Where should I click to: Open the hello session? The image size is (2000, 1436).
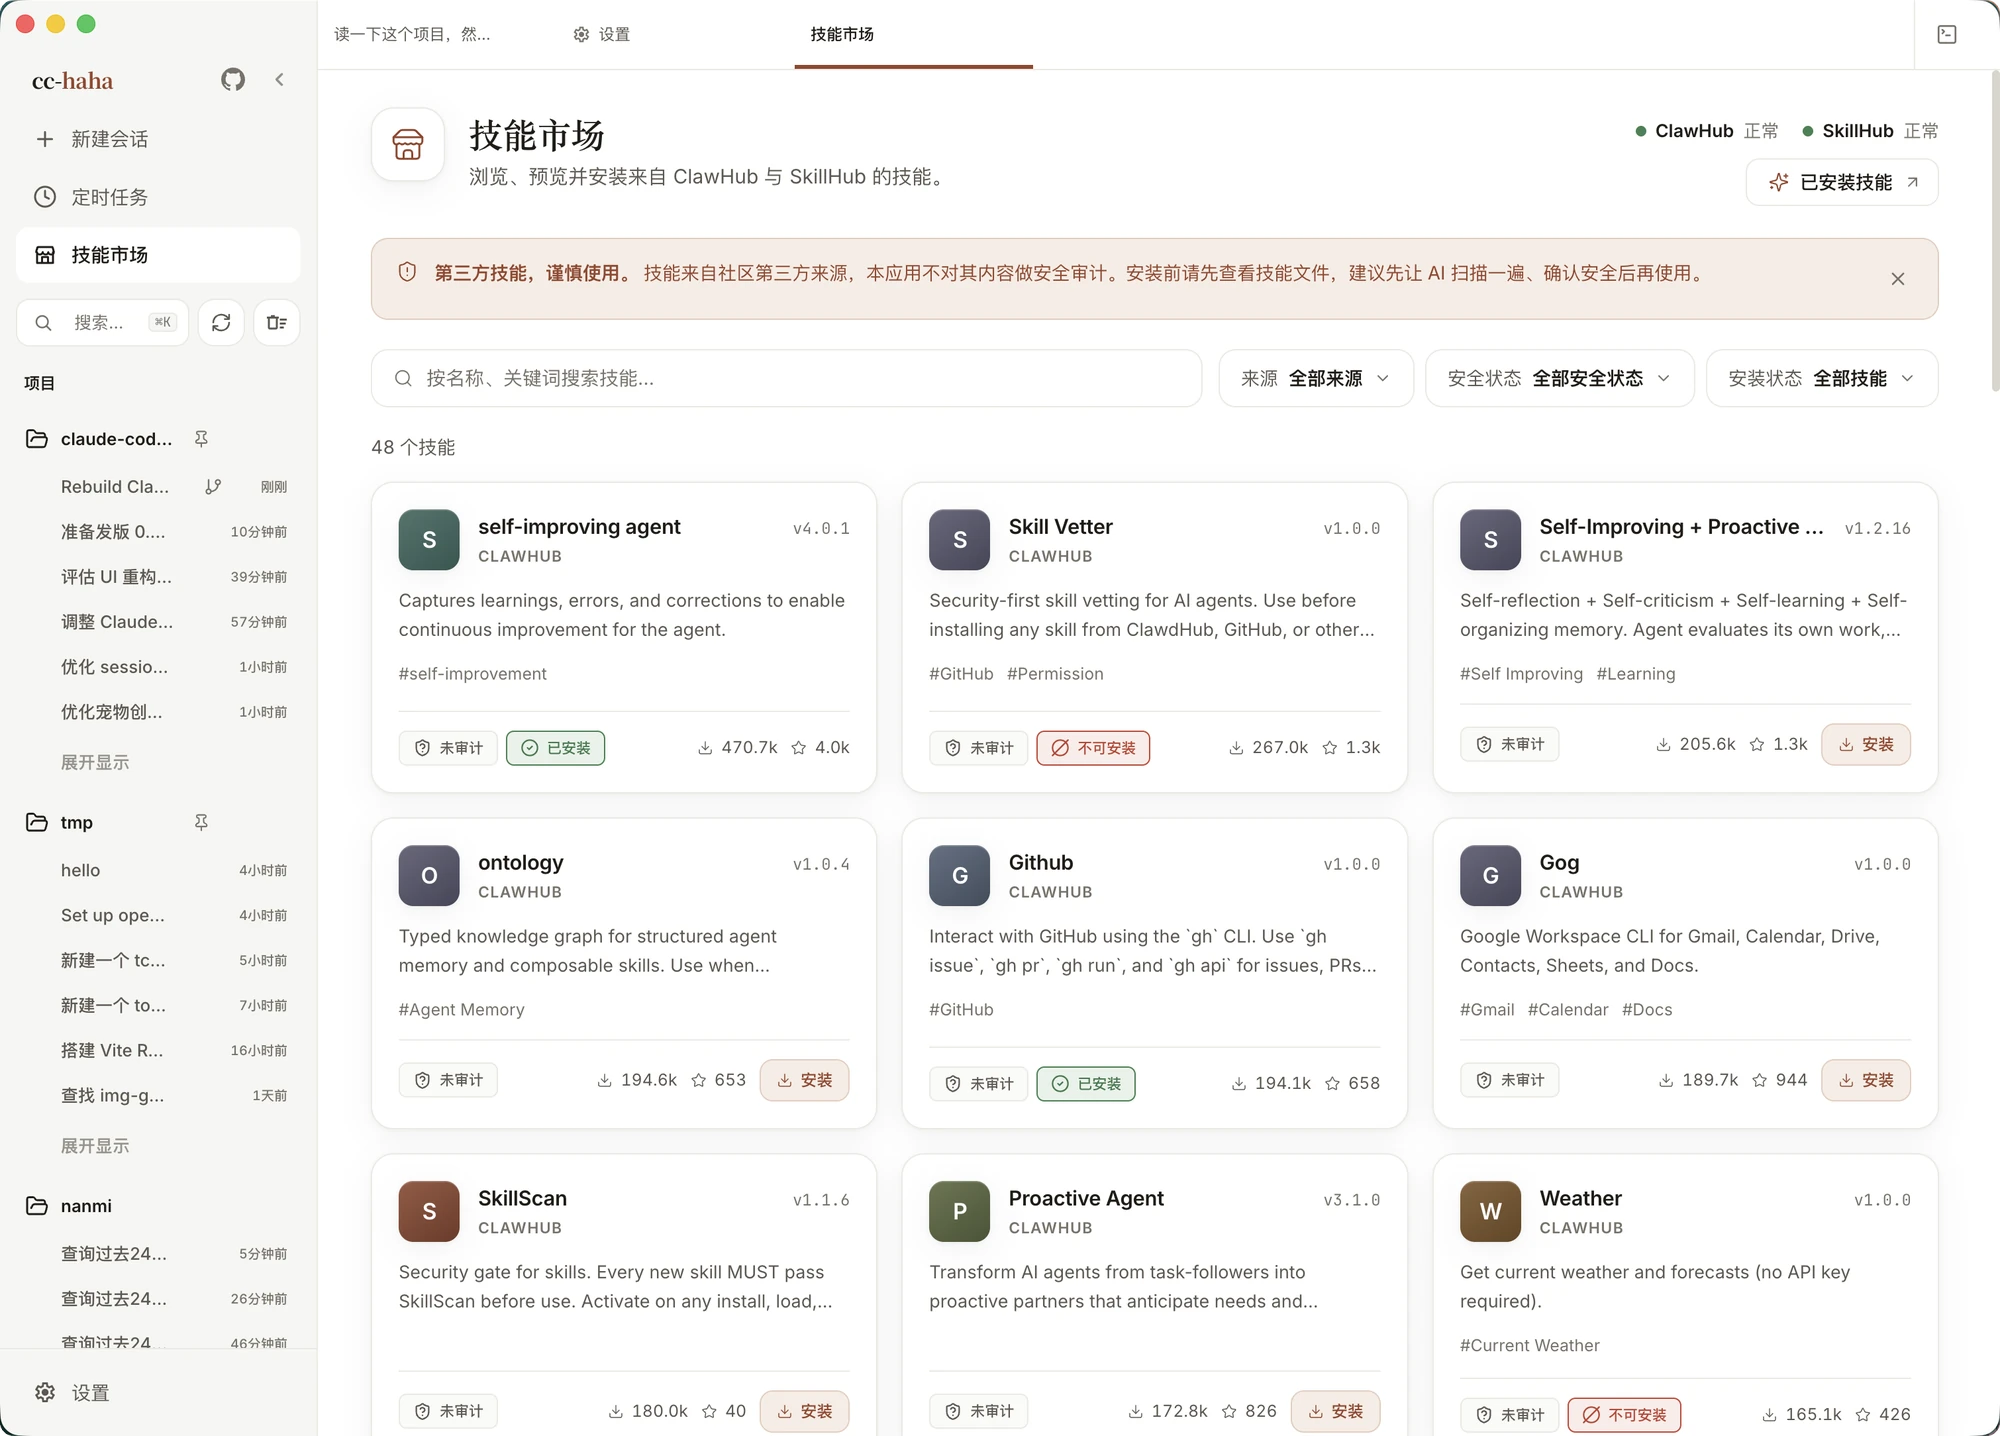click(158, 870)
